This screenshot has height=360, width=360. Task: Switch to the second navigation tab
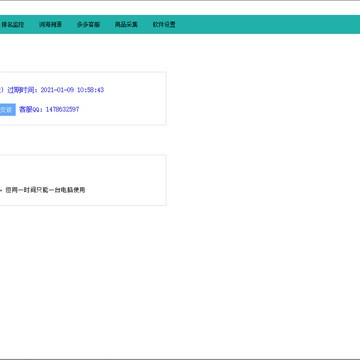pos(50,24)
